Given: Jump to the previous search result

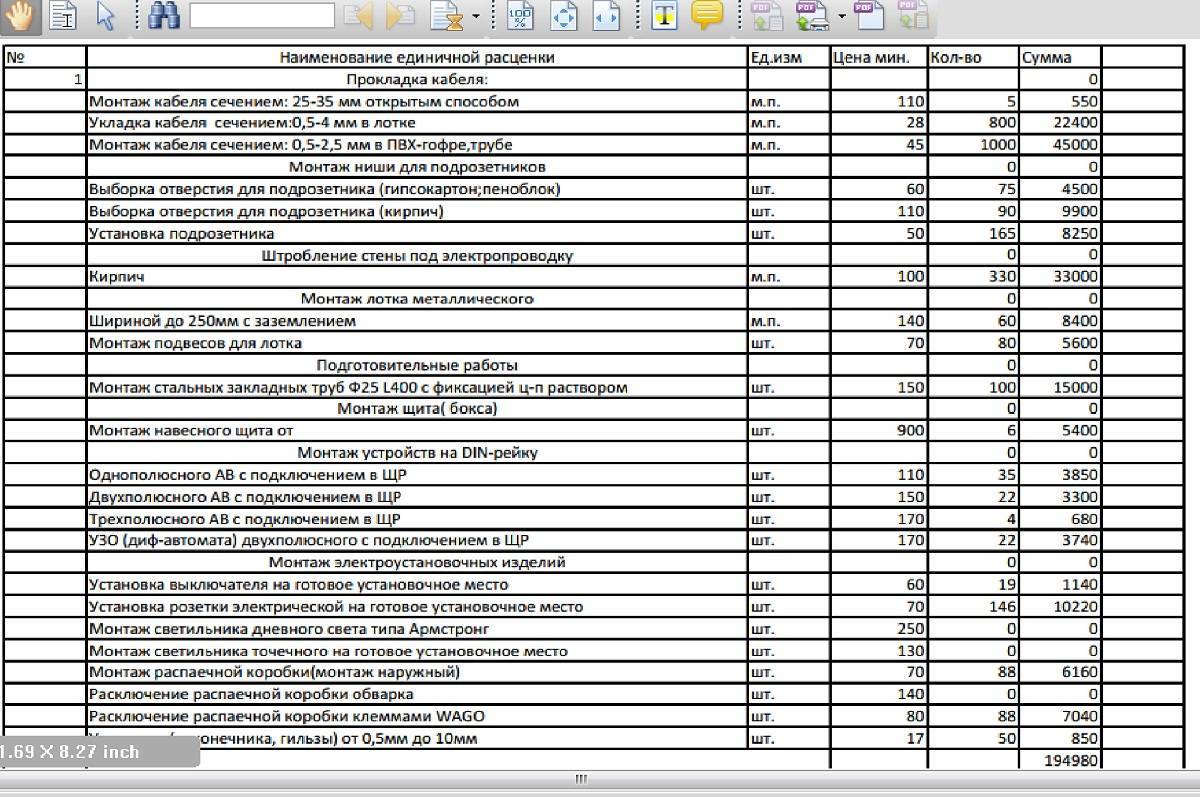Looking at the screenshot, I should [x=358, y=15].
